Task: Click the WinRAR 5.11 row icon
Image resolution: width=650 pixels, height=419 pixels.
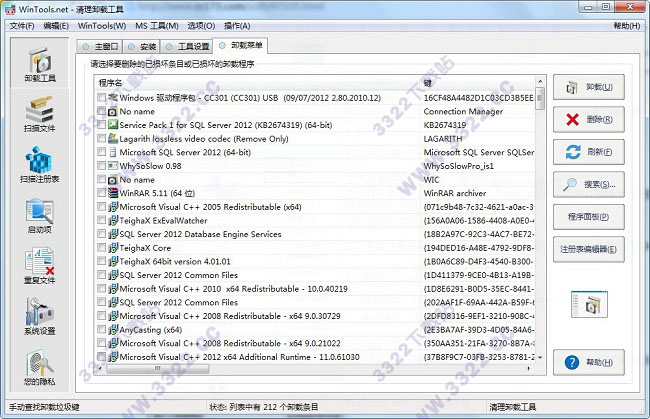Action: tap(113, 193)
